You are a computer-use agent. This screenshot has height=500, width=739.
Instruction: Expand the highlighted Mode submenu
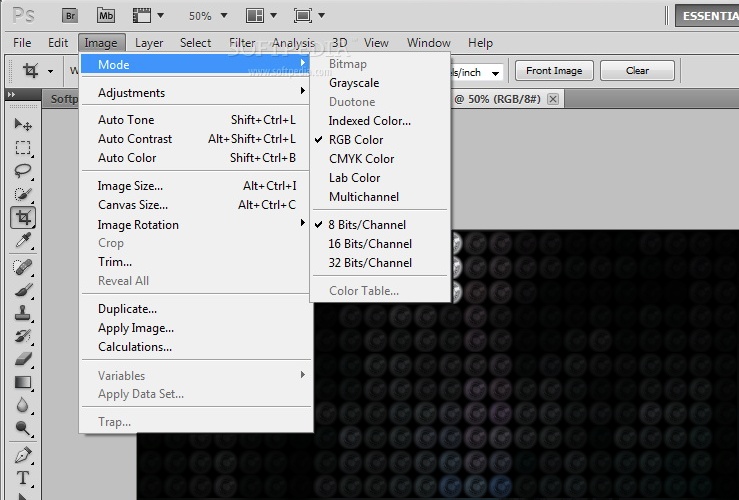pos(196,64)
